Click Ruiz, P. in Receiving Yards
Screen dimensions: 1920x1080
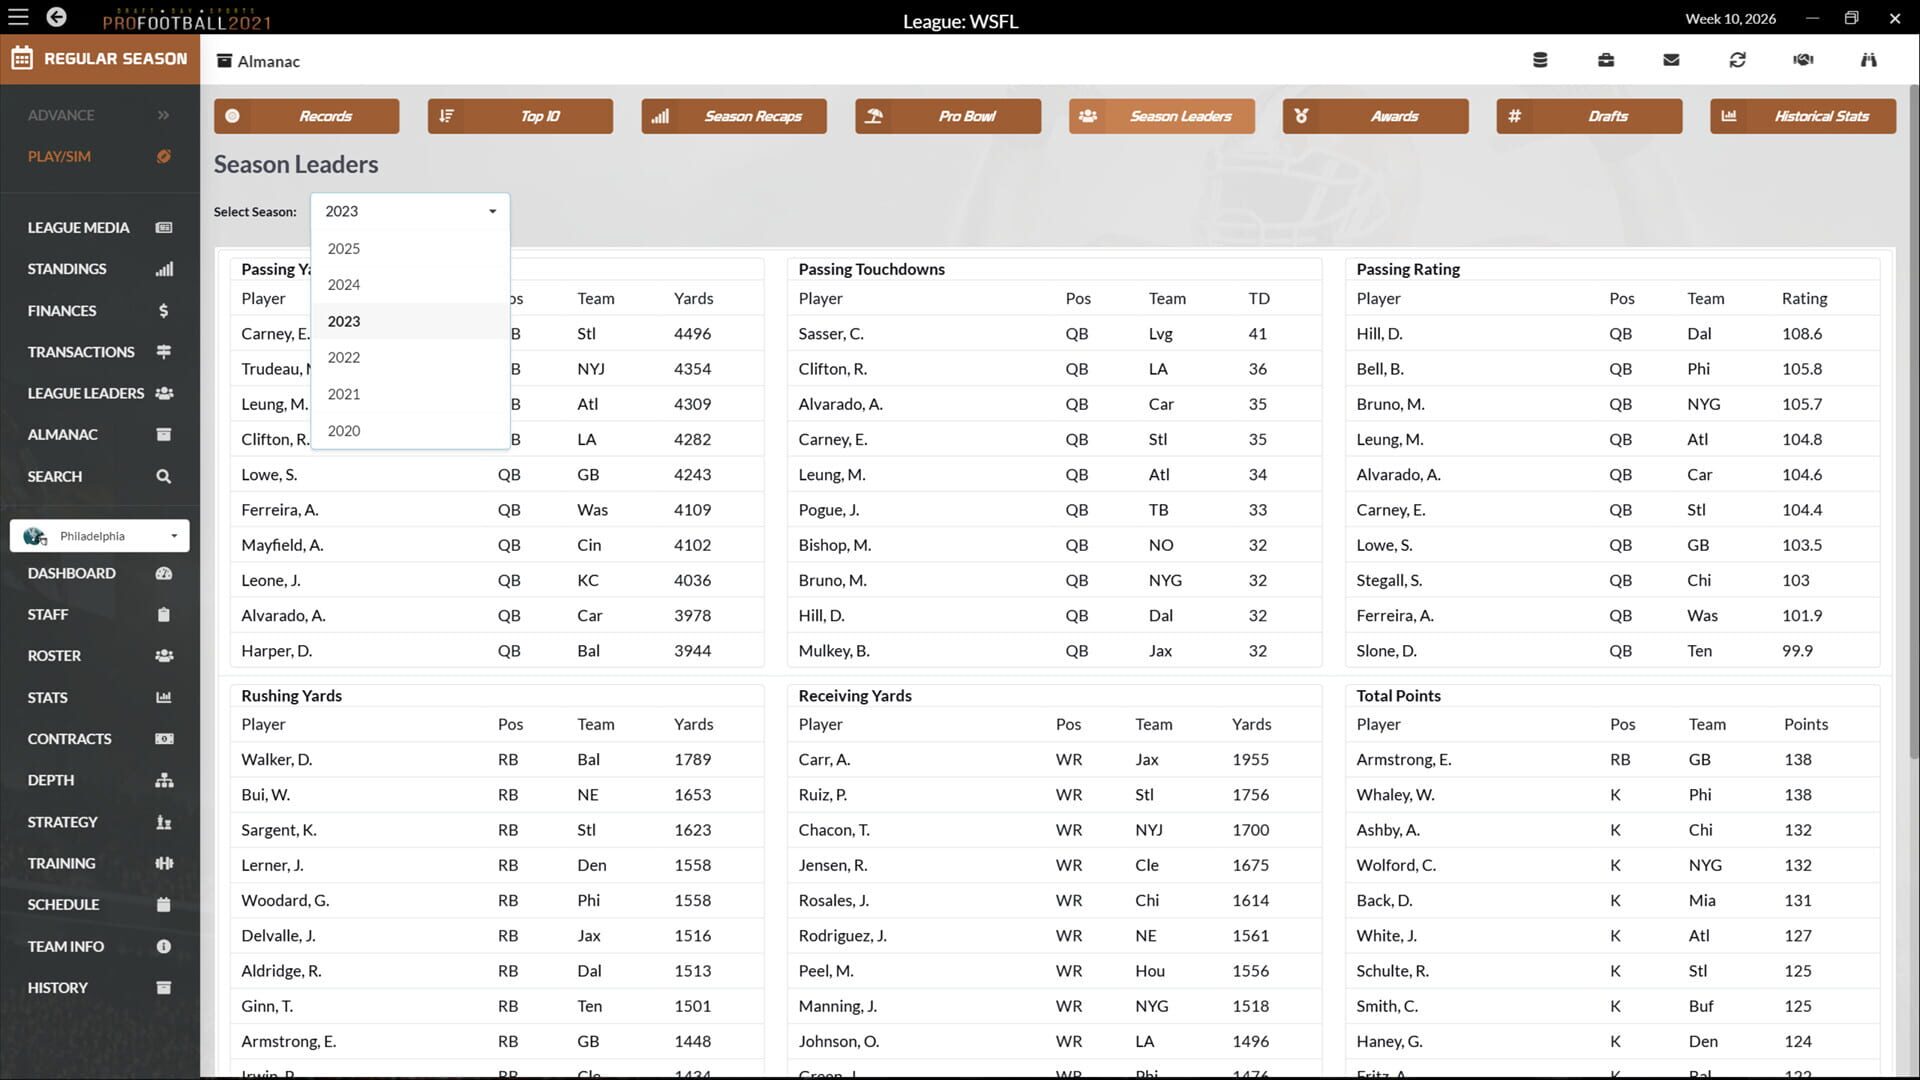[x=823, y=795]
